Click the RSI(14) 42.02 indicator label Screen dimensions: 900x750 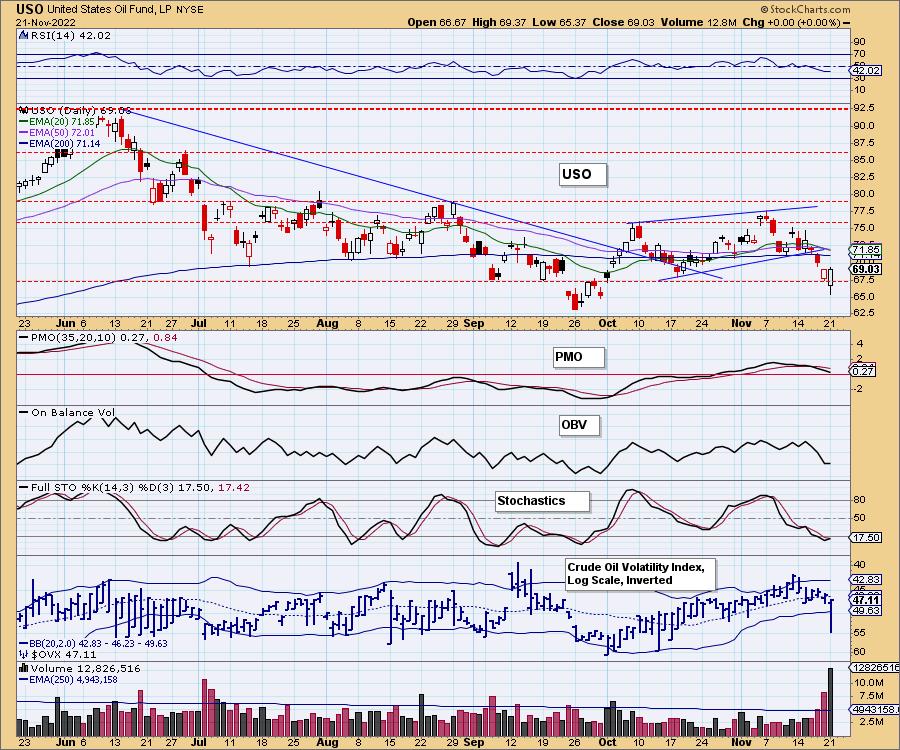click(70, 35)
